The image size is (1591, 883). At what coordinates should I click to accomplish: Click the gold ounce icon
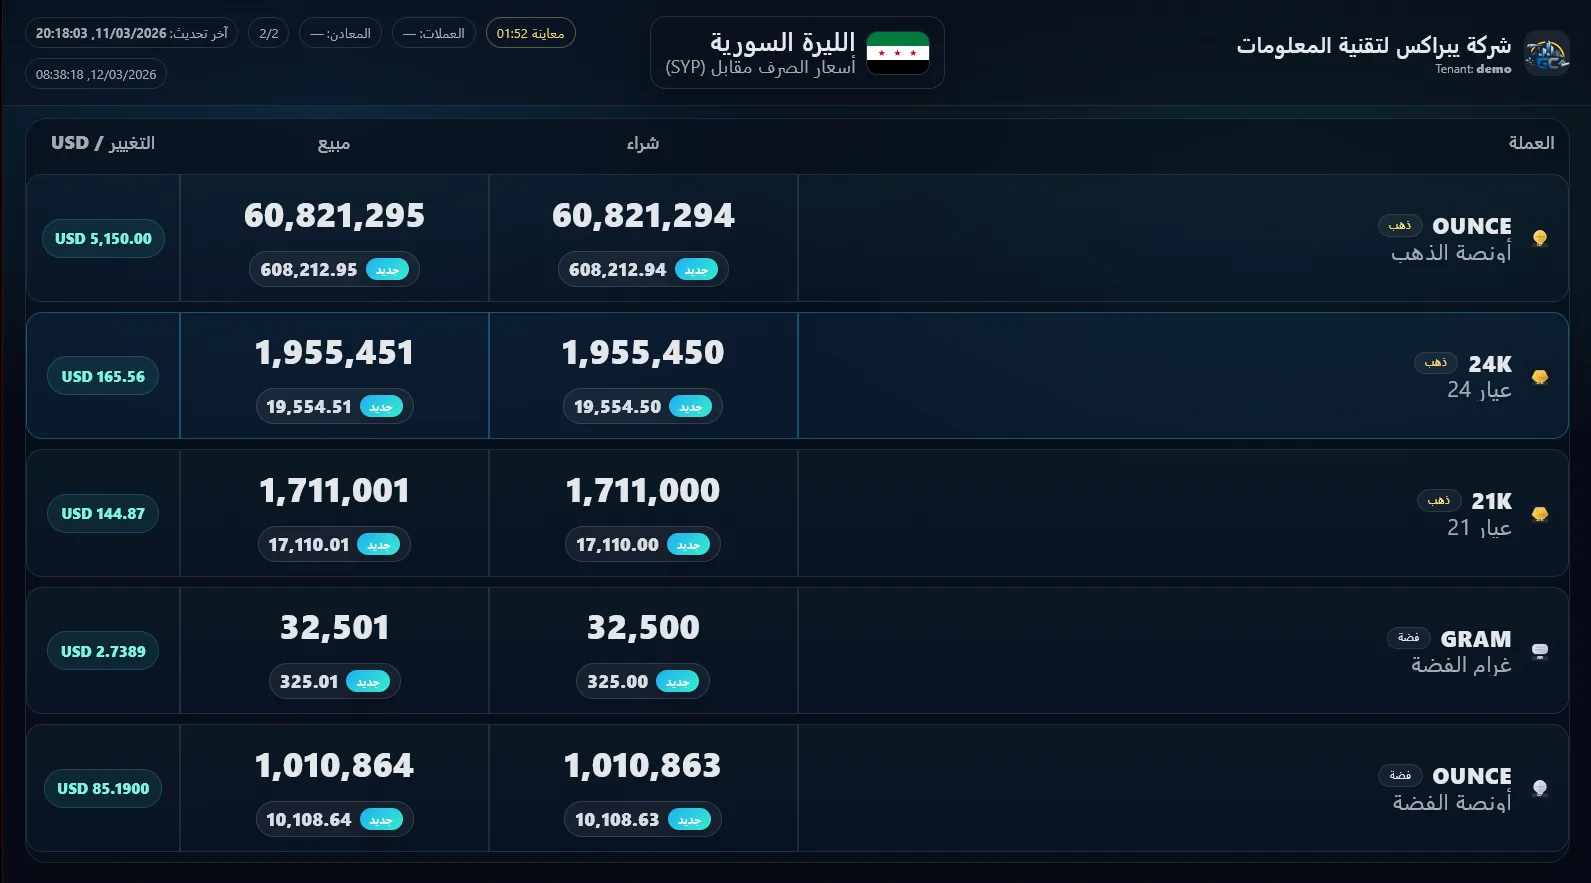pos(1540,238)
